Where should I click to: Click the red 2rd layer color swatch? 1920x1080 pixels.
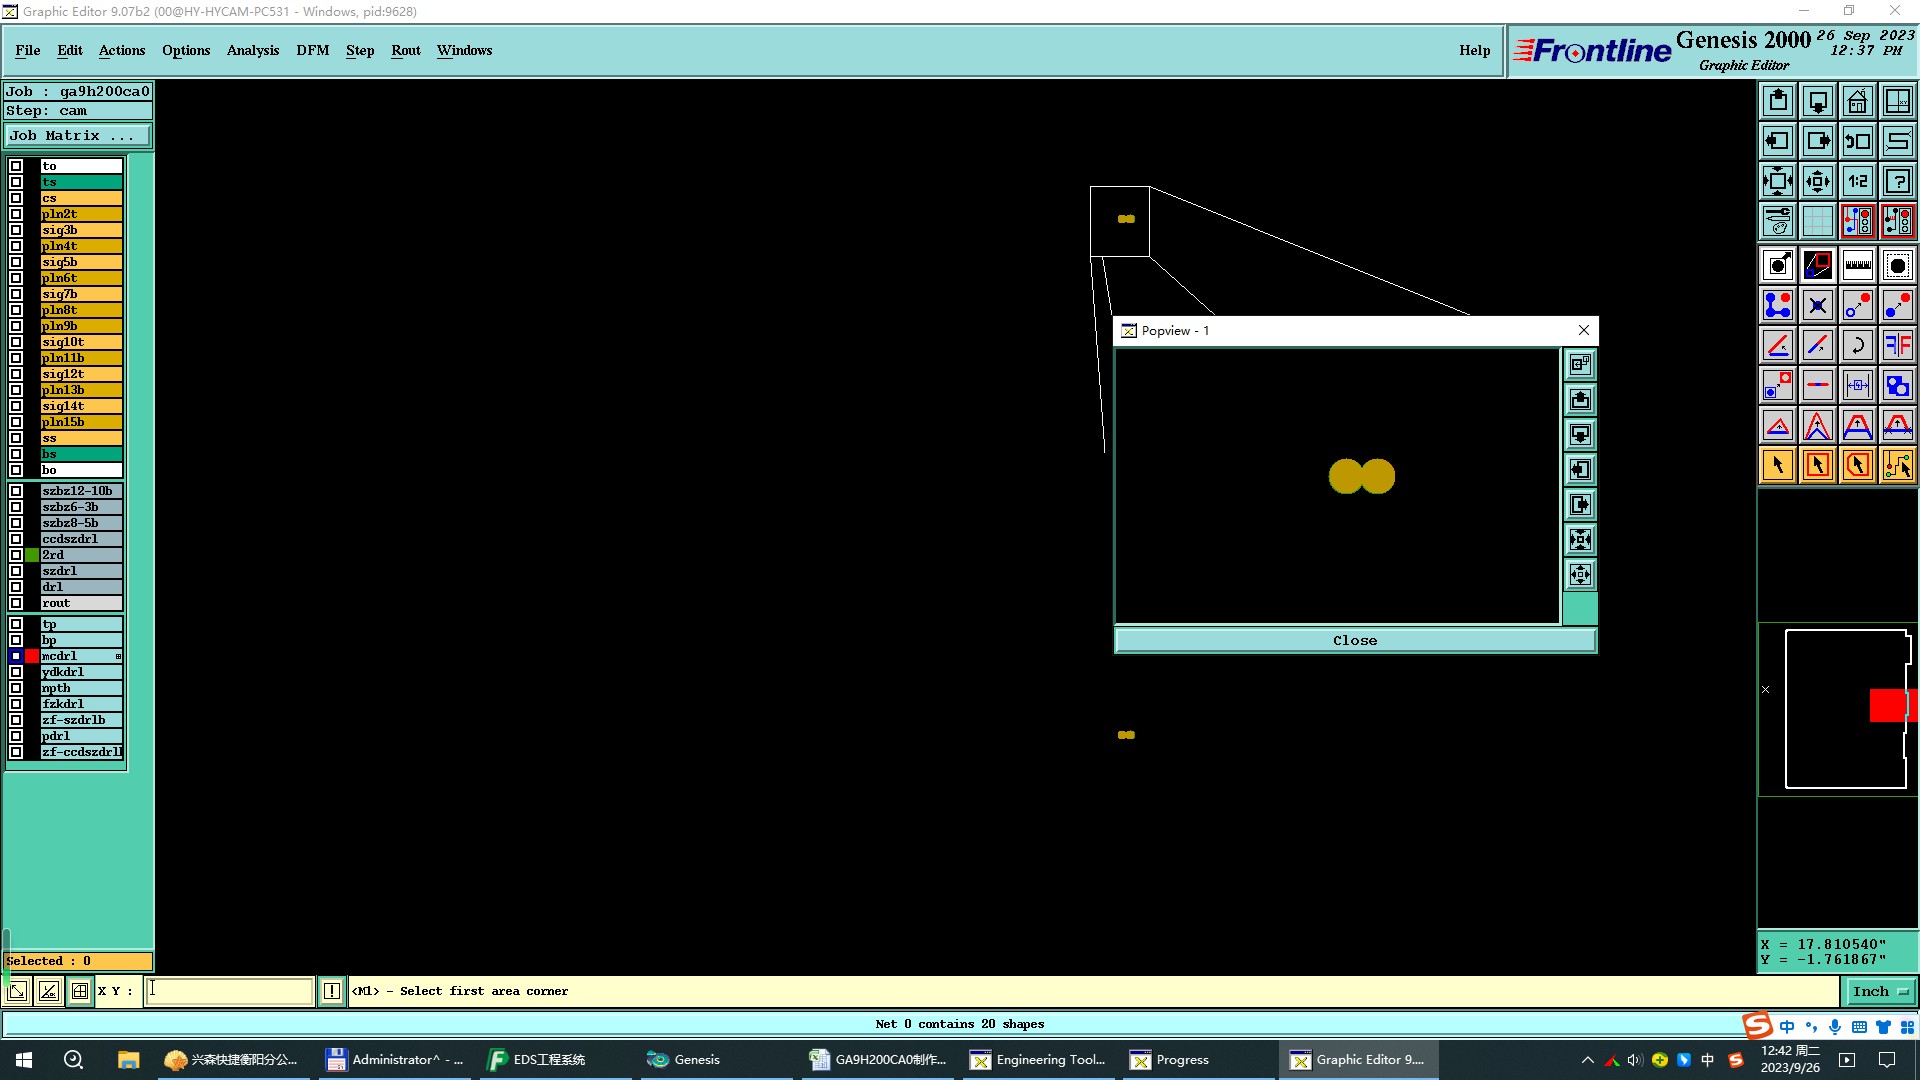tap(32, 555)
